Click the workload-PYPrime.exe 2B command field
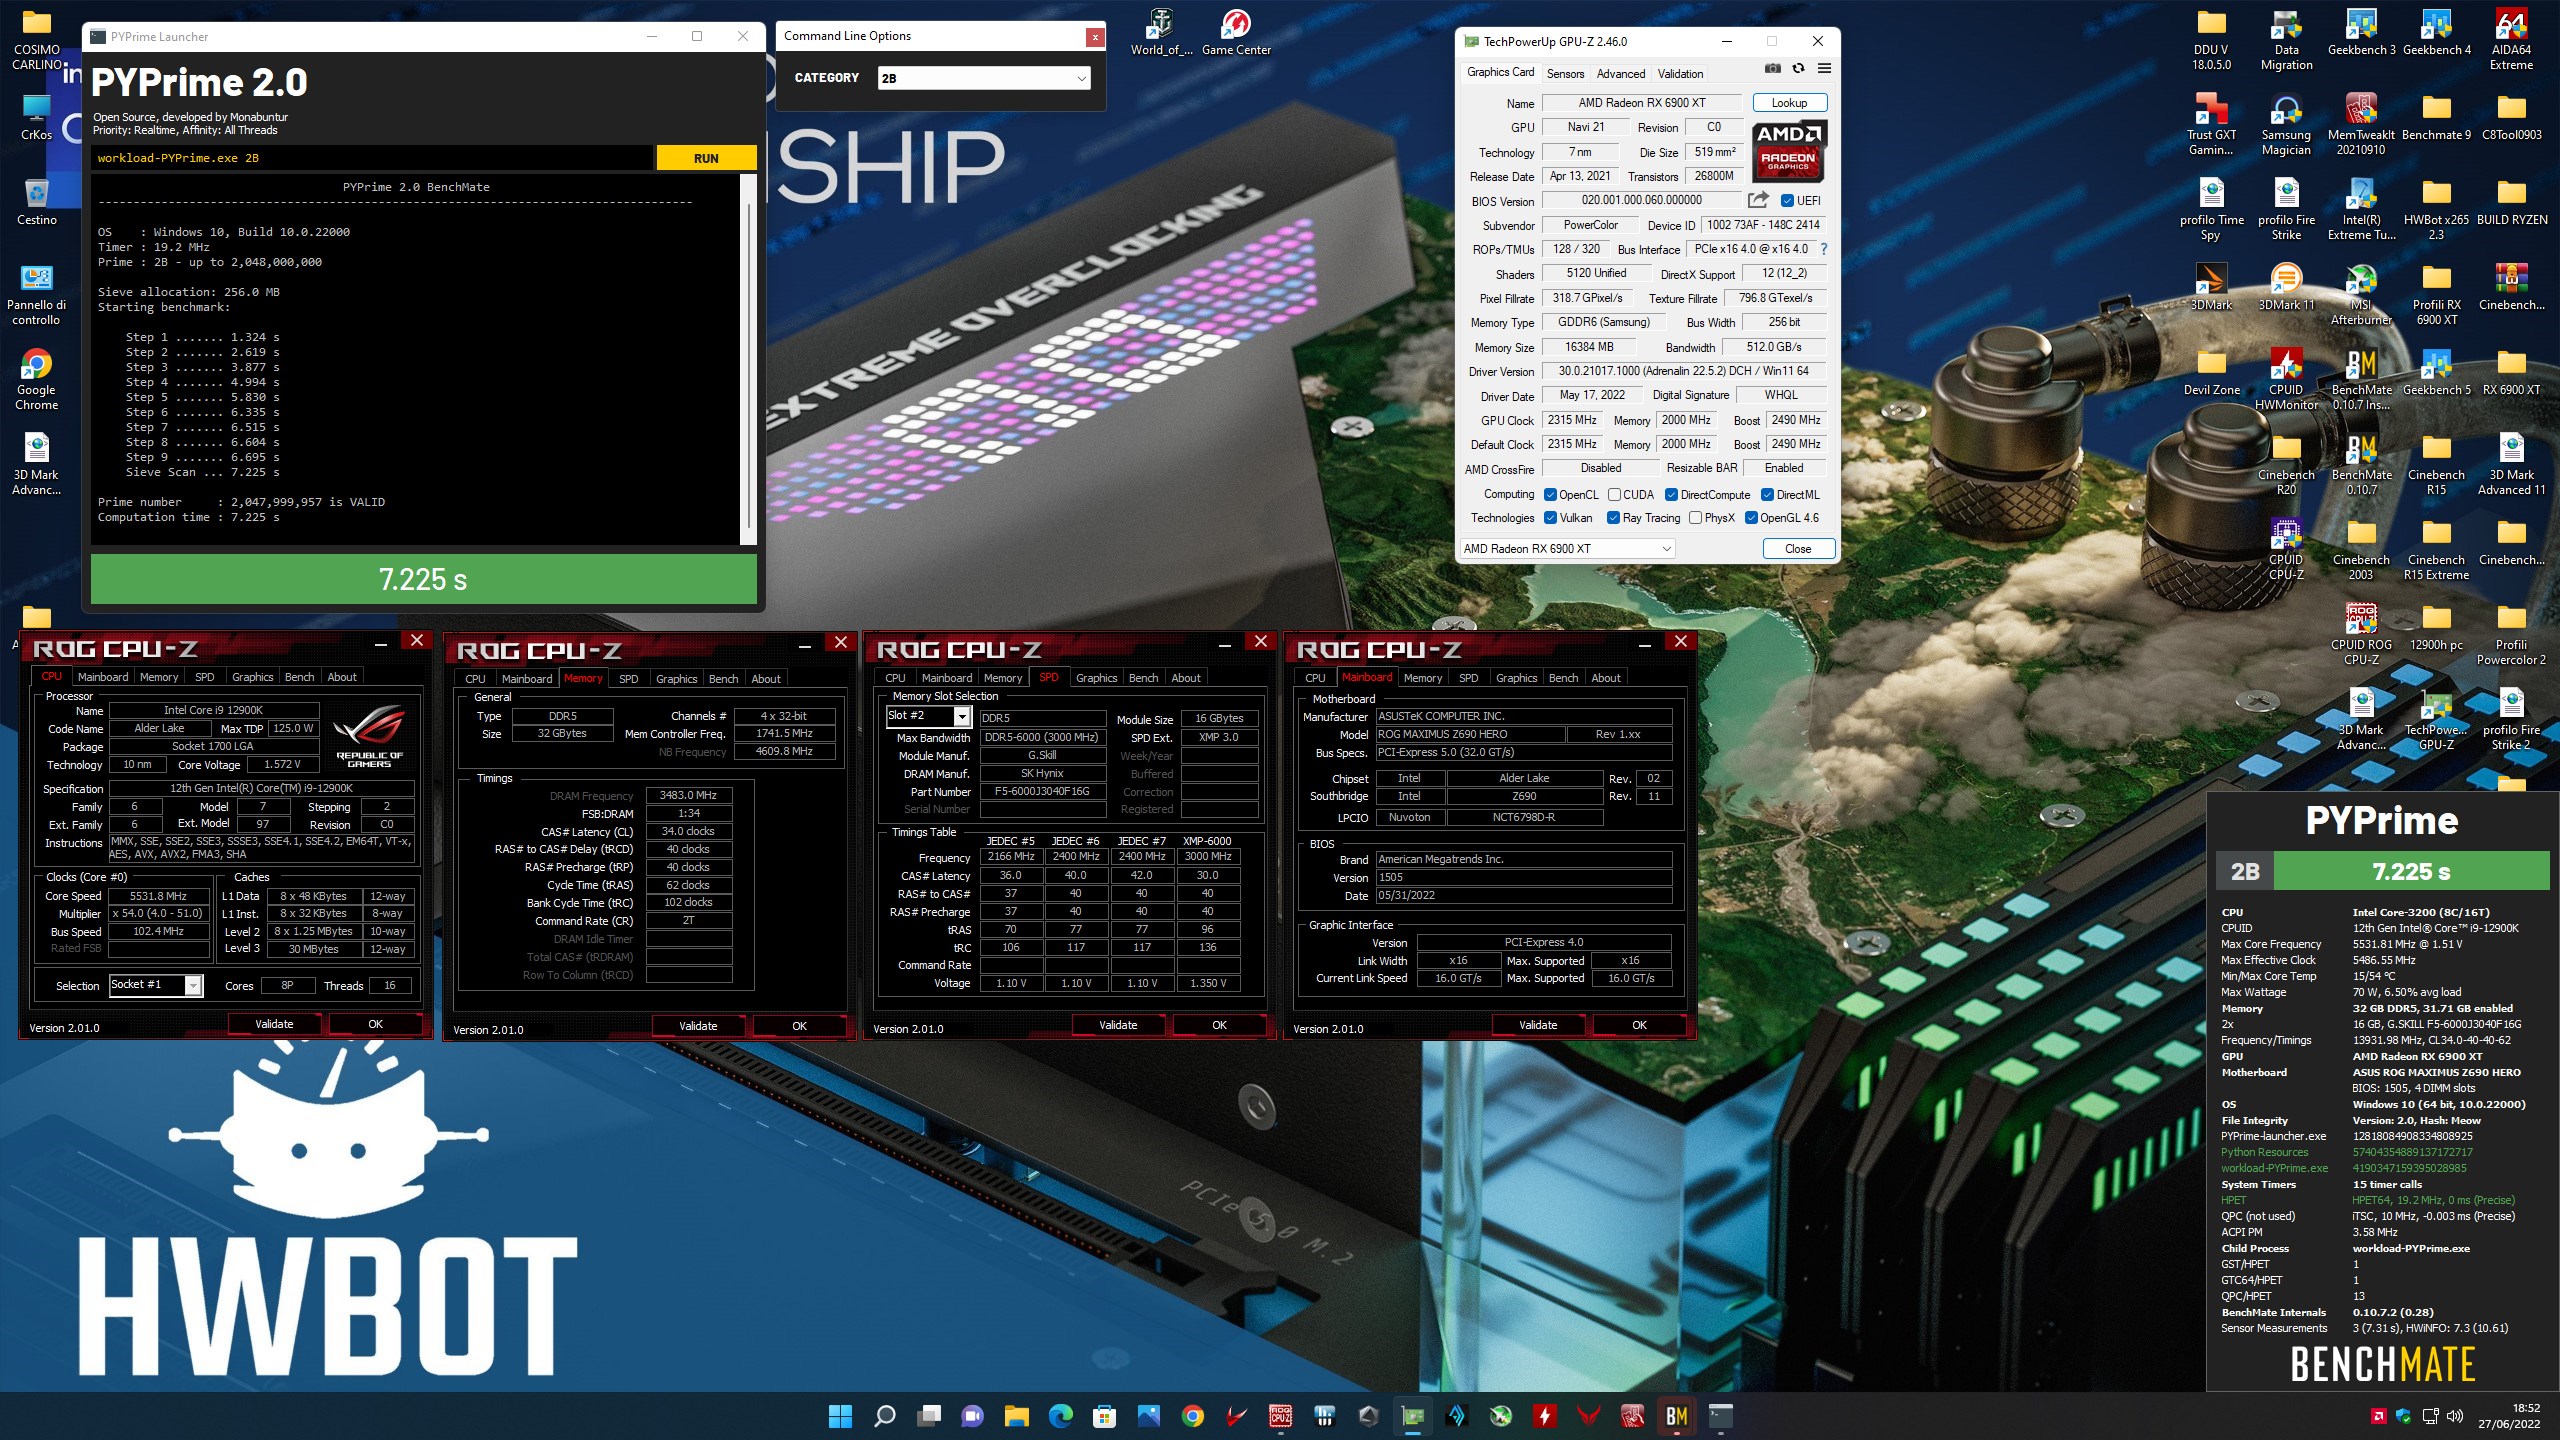2560x1440 pixels. (372, 158)
